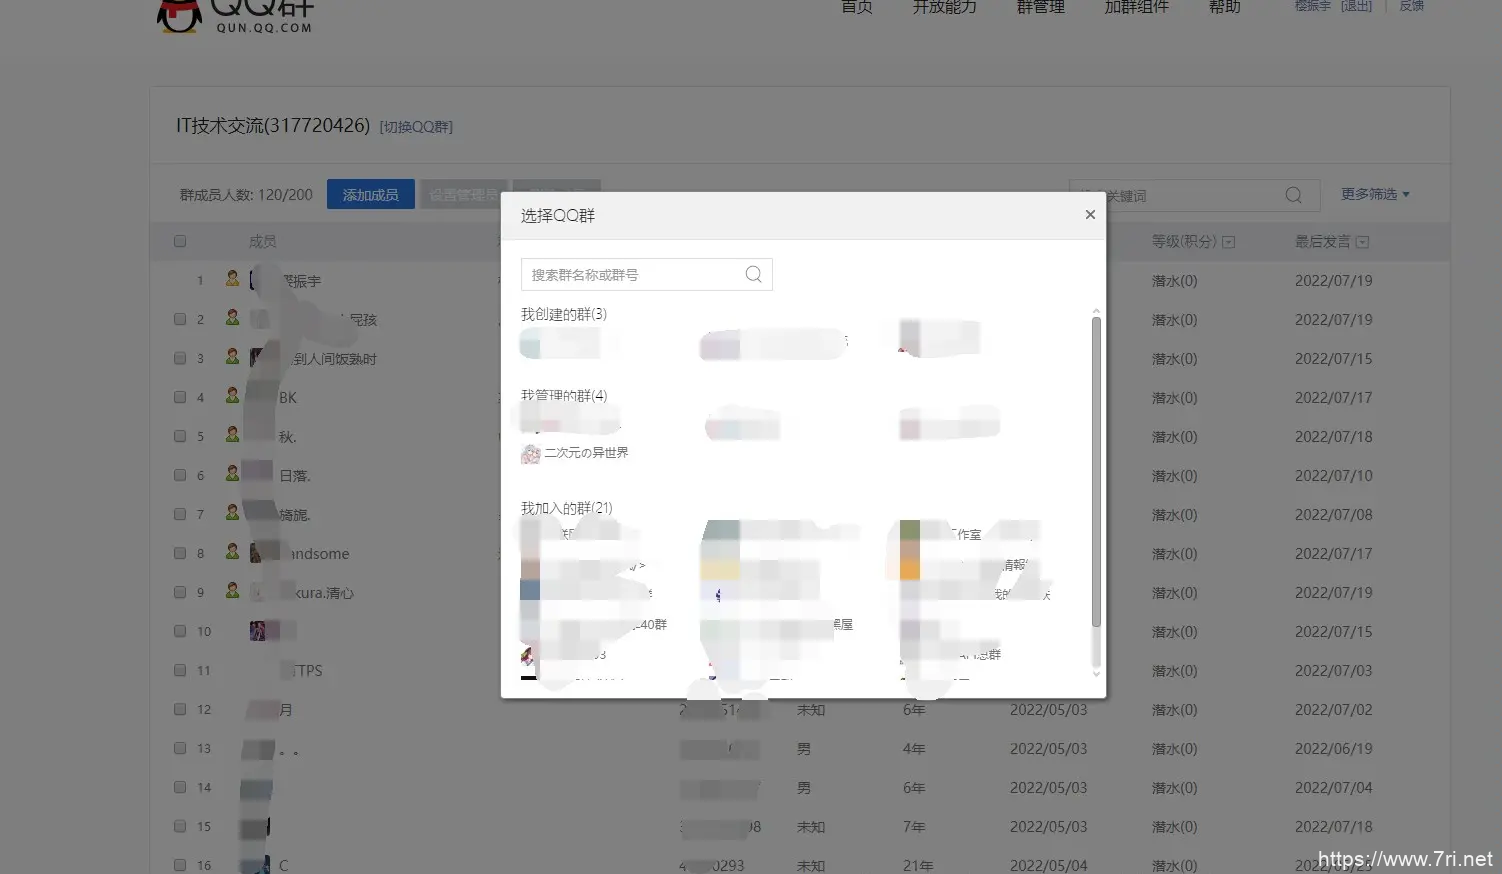The width and height of the screenshot is (1502, 874).
Task: Click the 反馈 link at top right
Action: 1411,6
